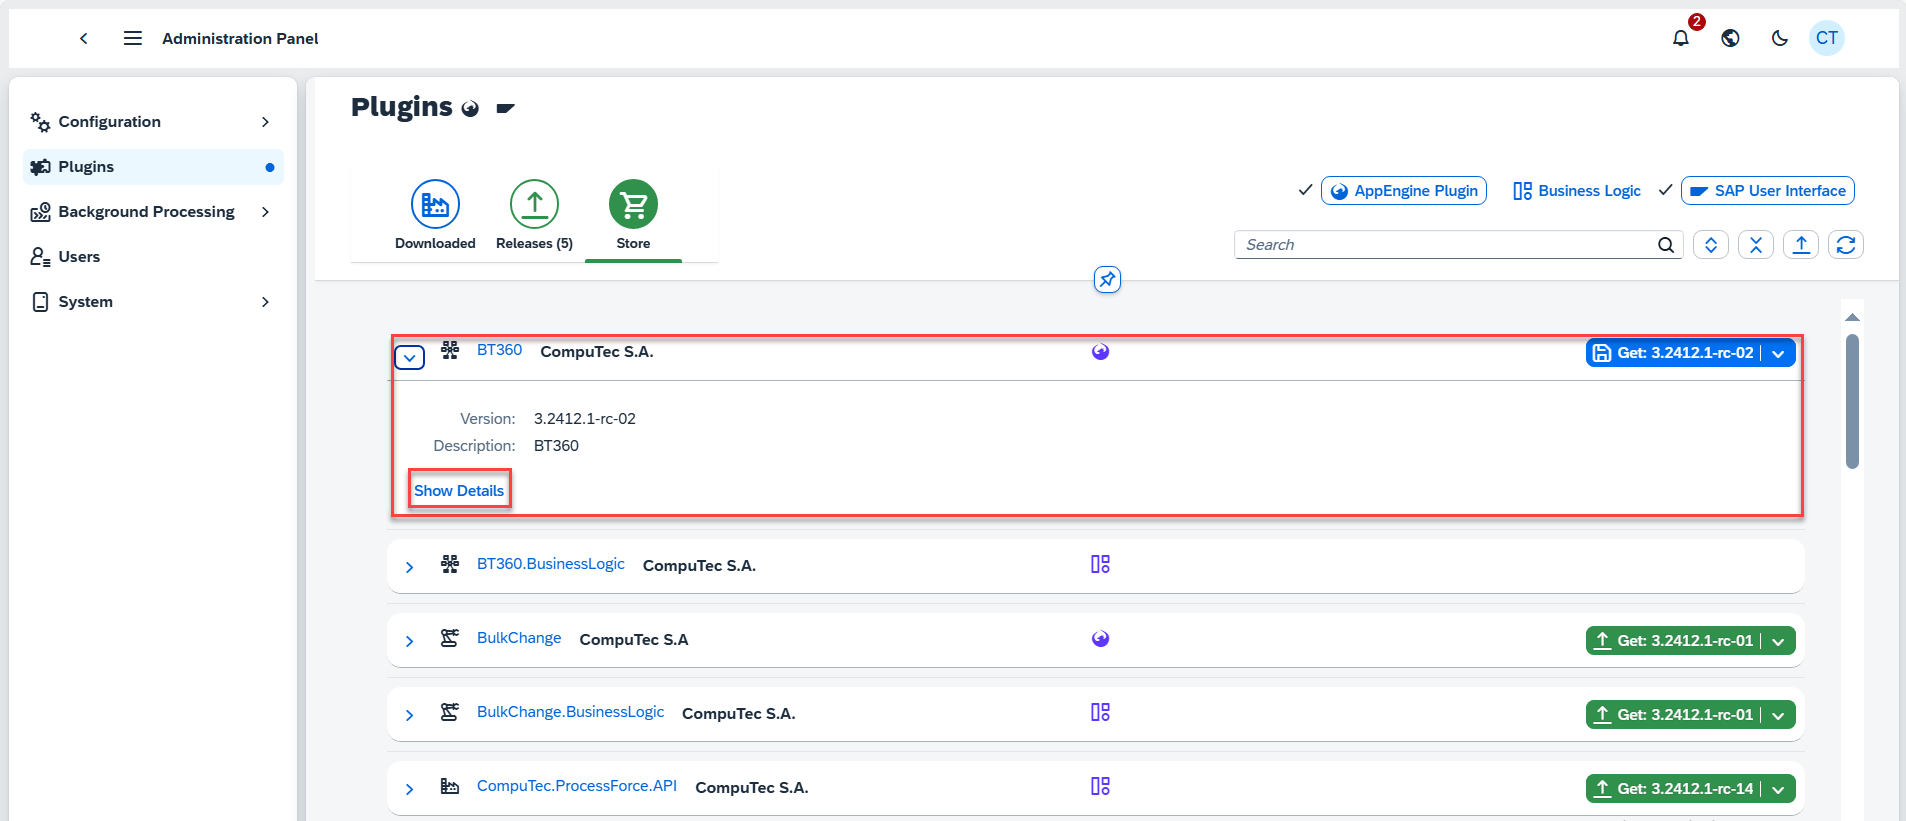Toggle the SAP User Interface filter
The image size is (1906, 821).
tap(1767, 191)
